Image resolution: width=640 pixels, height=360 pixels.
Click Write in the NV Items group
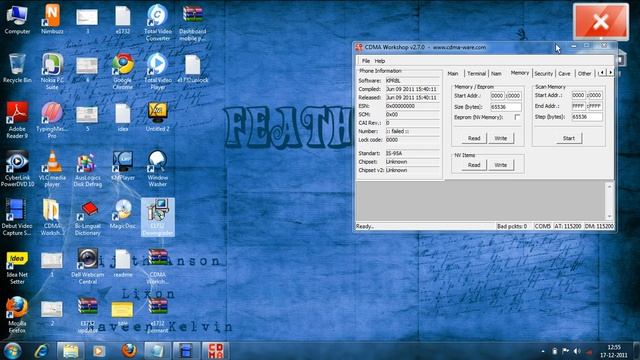pos(501,165)
